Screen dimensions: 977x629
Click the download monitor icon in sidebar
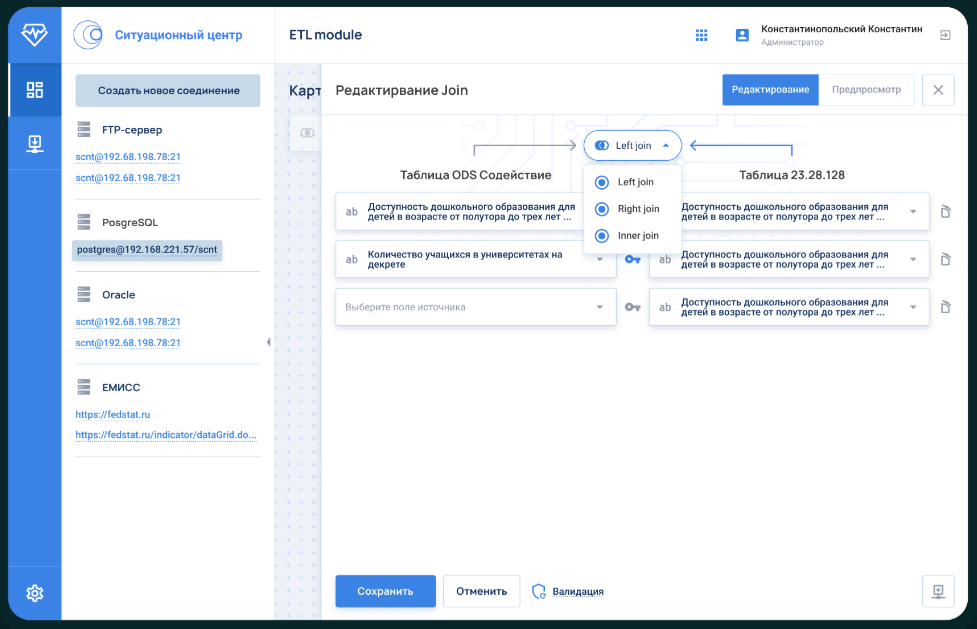click(35, 144)
